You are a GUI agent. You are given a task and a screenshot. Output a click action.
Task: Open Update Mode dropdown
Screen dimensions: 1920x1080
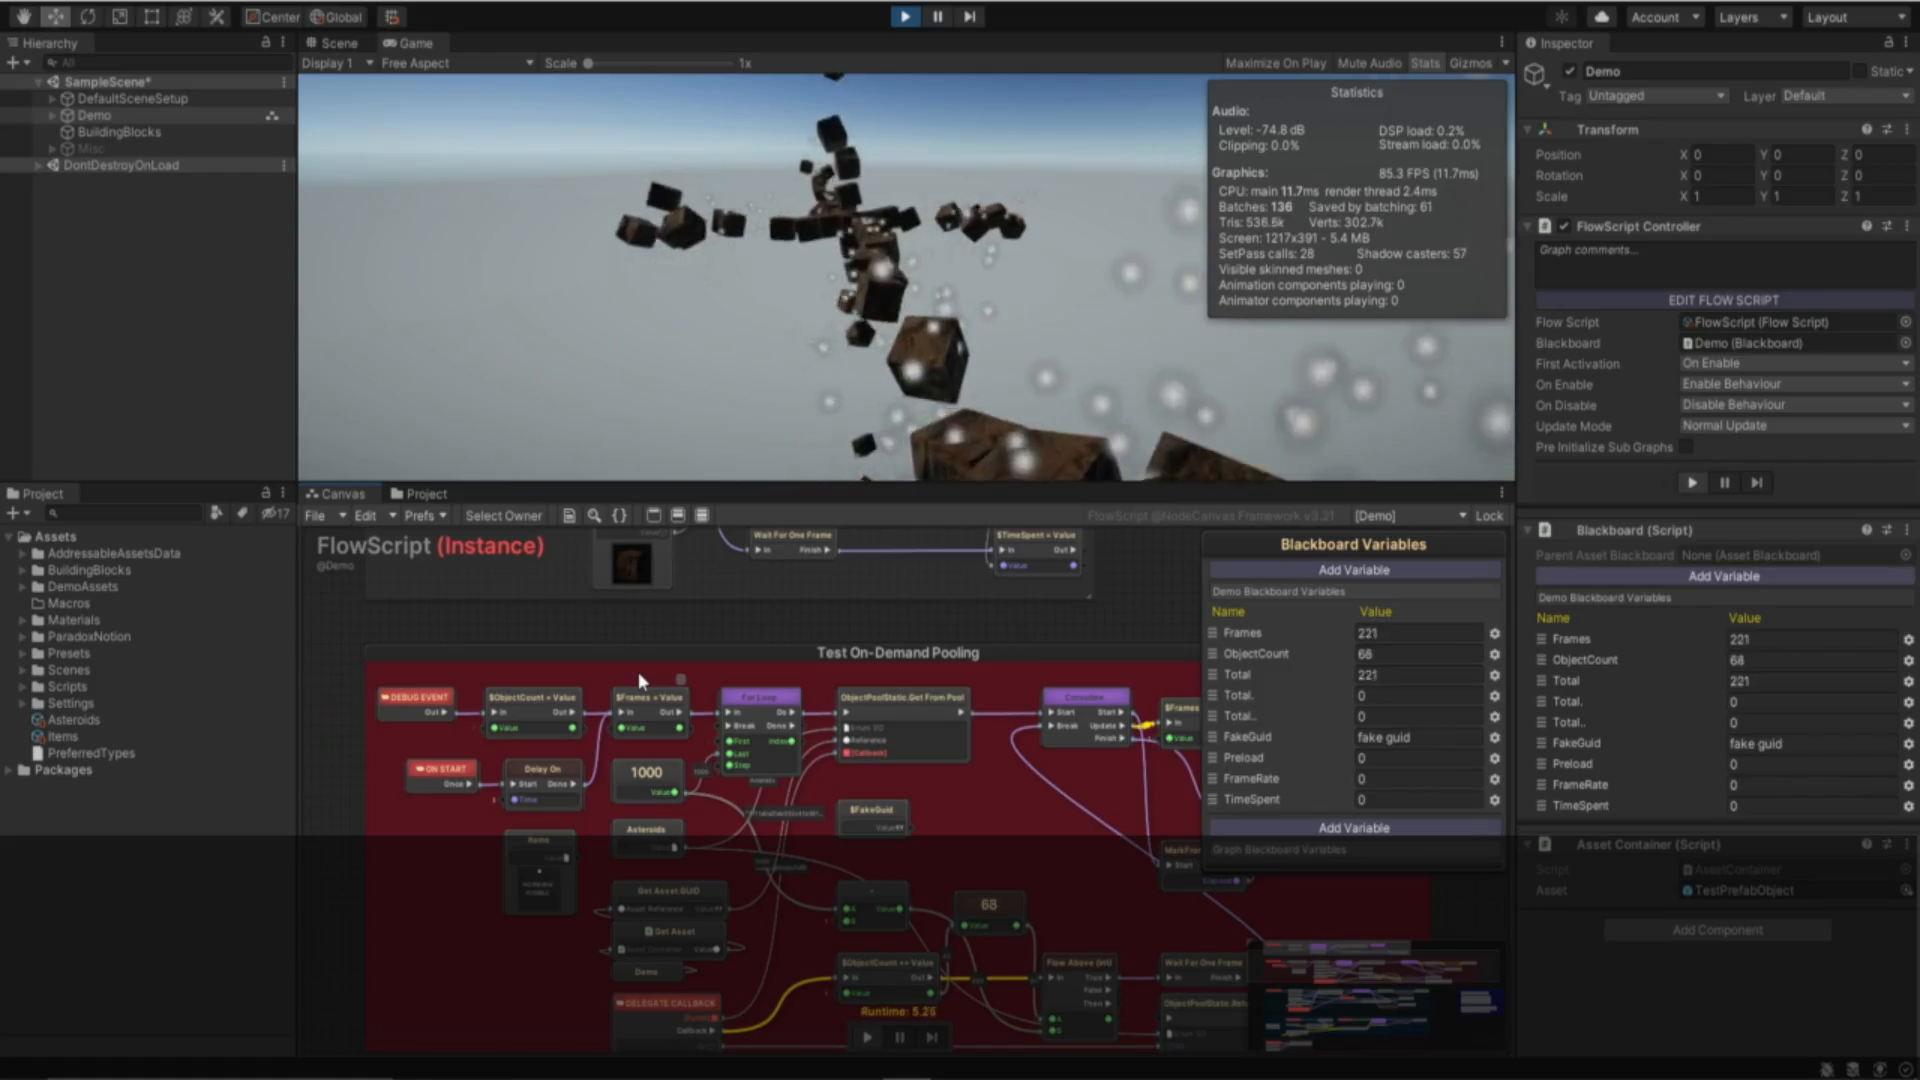pos(1796,426)
